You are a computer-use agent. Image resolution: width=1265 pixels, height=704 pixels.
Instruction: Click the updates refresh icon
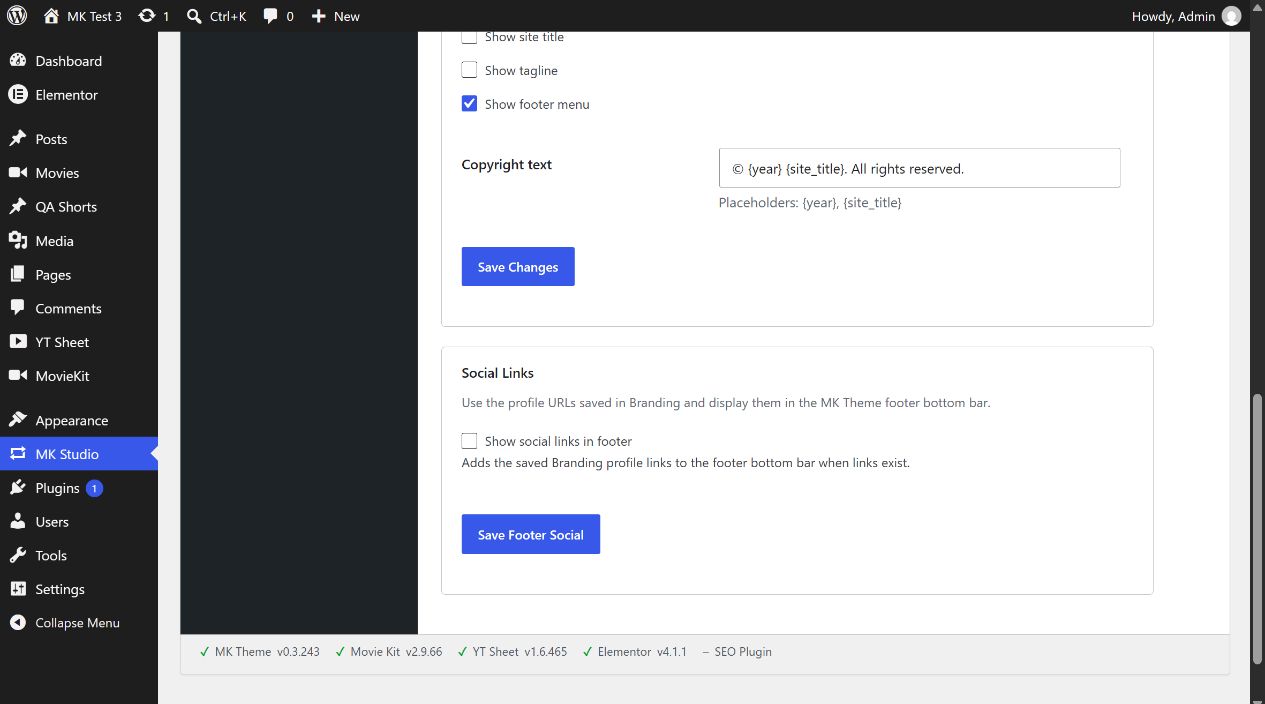(x=147, y=16)
